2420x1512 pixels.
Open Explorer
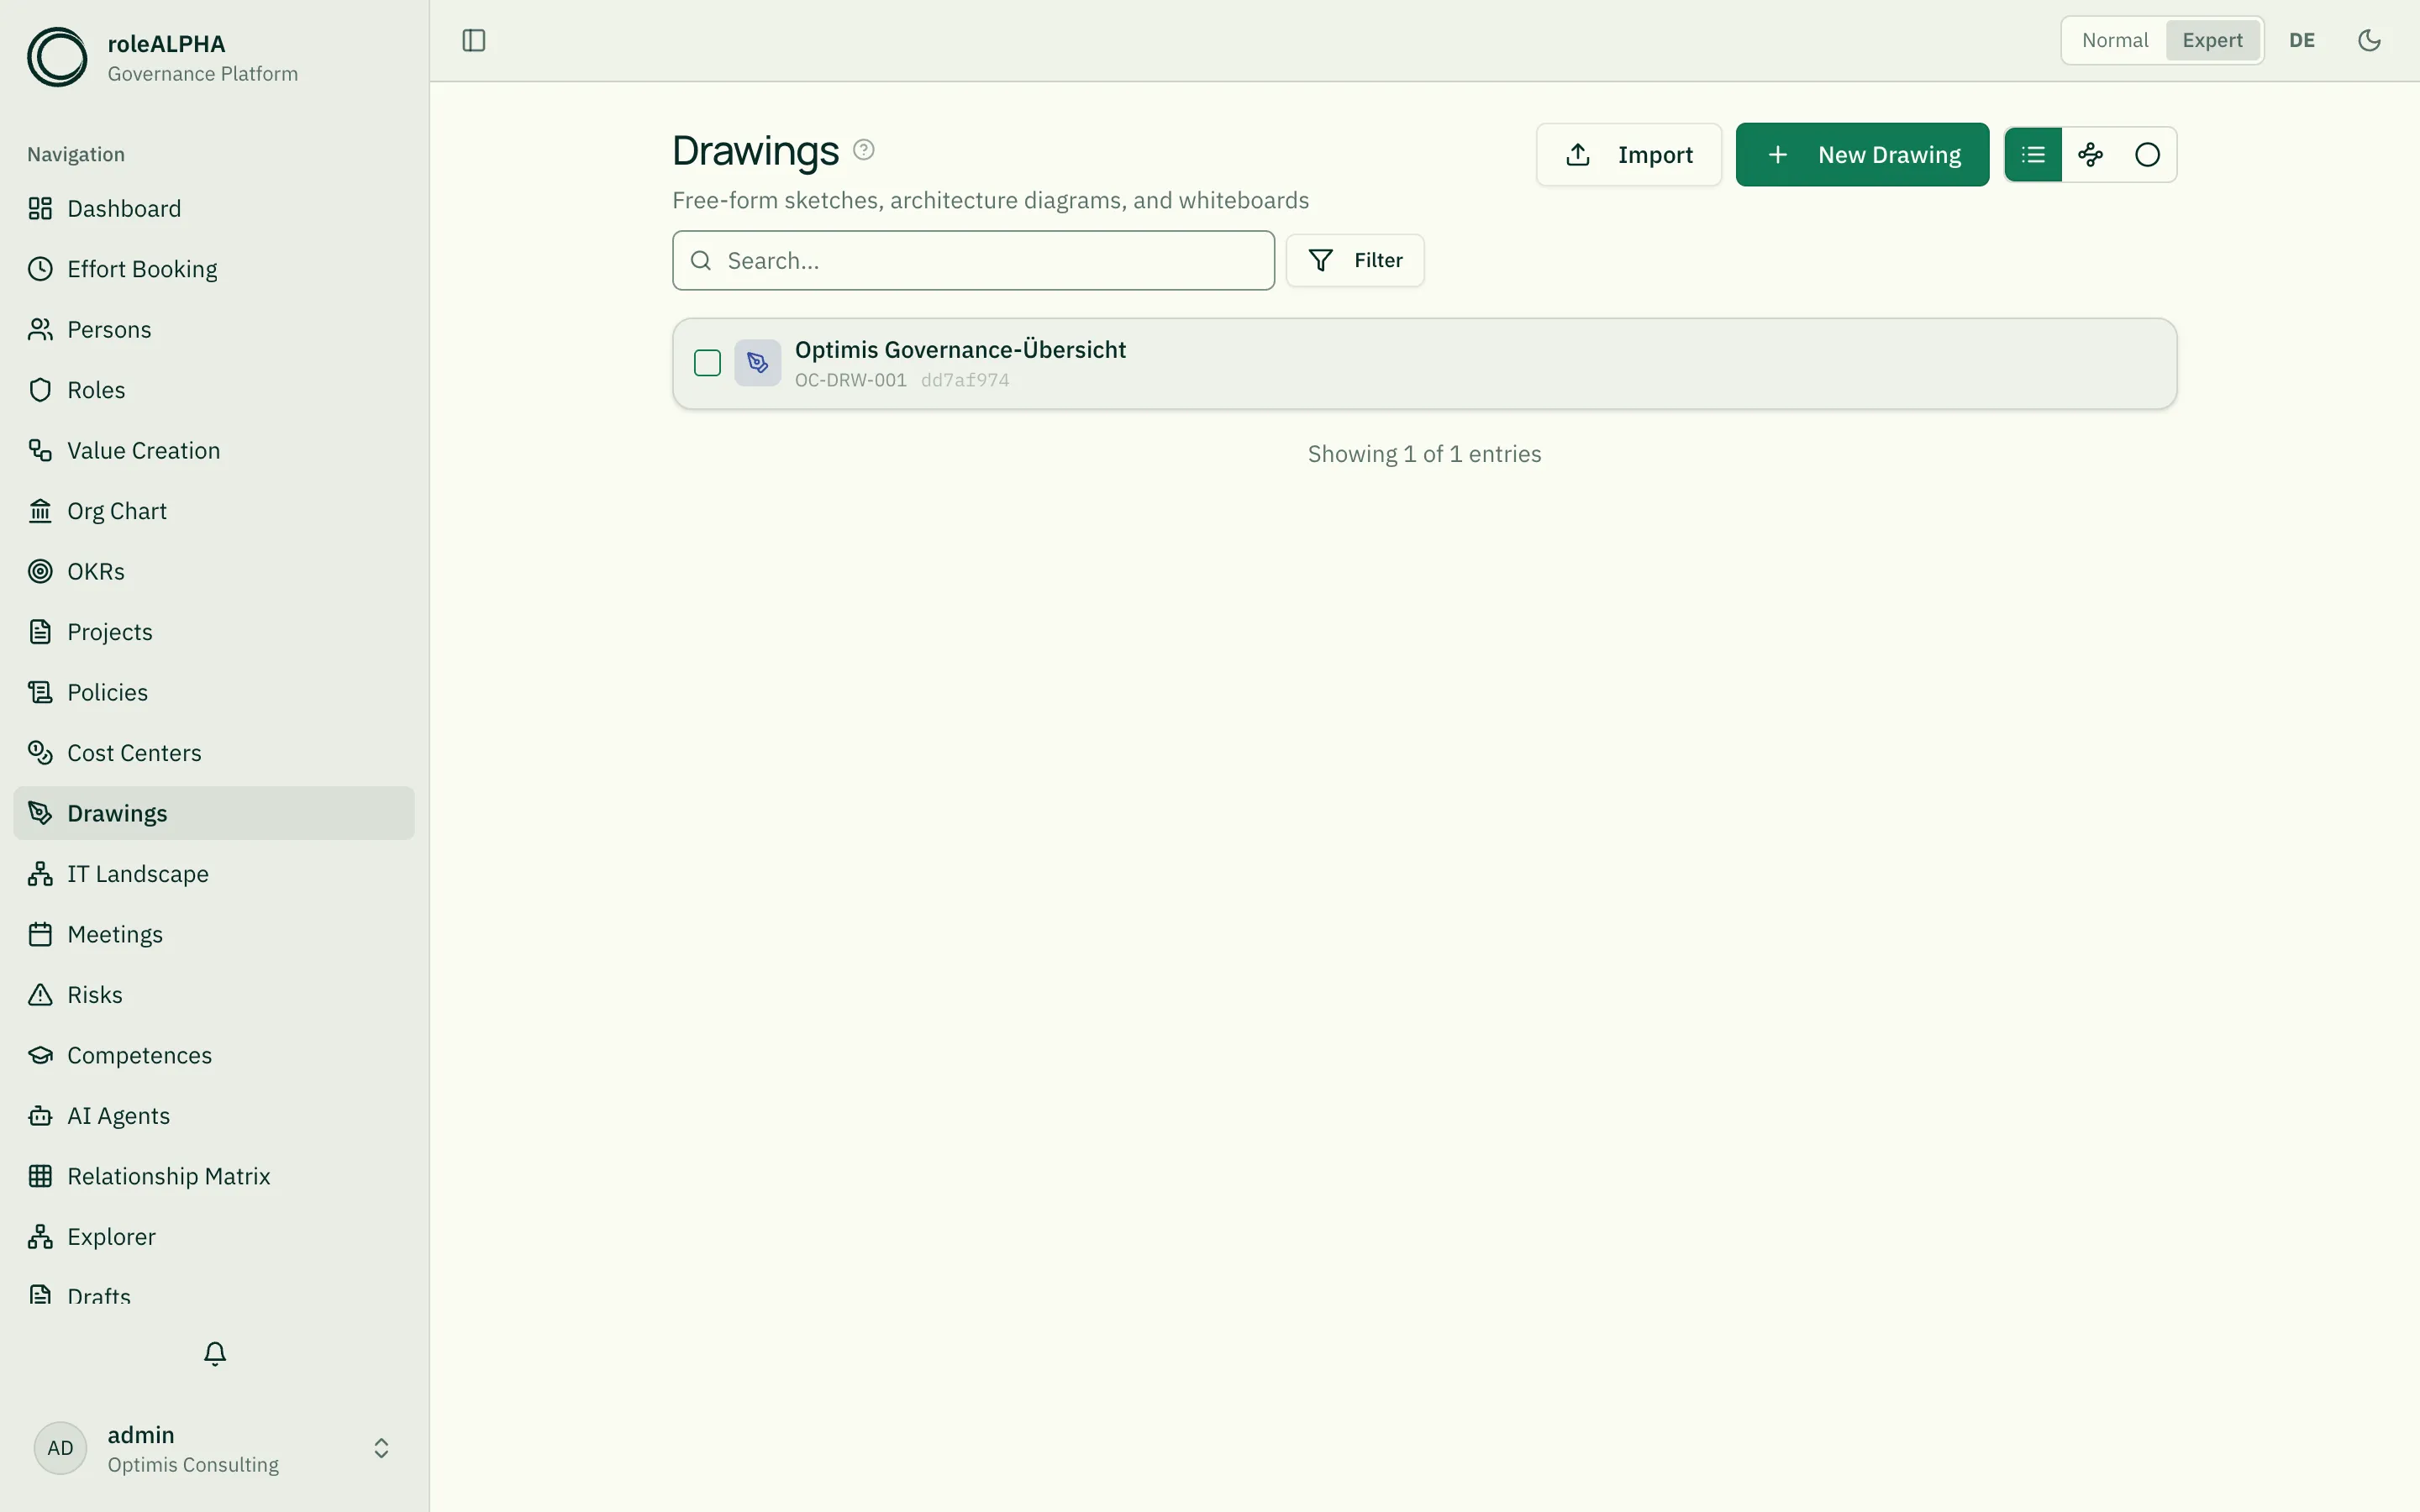click(x=214, y=1237)
